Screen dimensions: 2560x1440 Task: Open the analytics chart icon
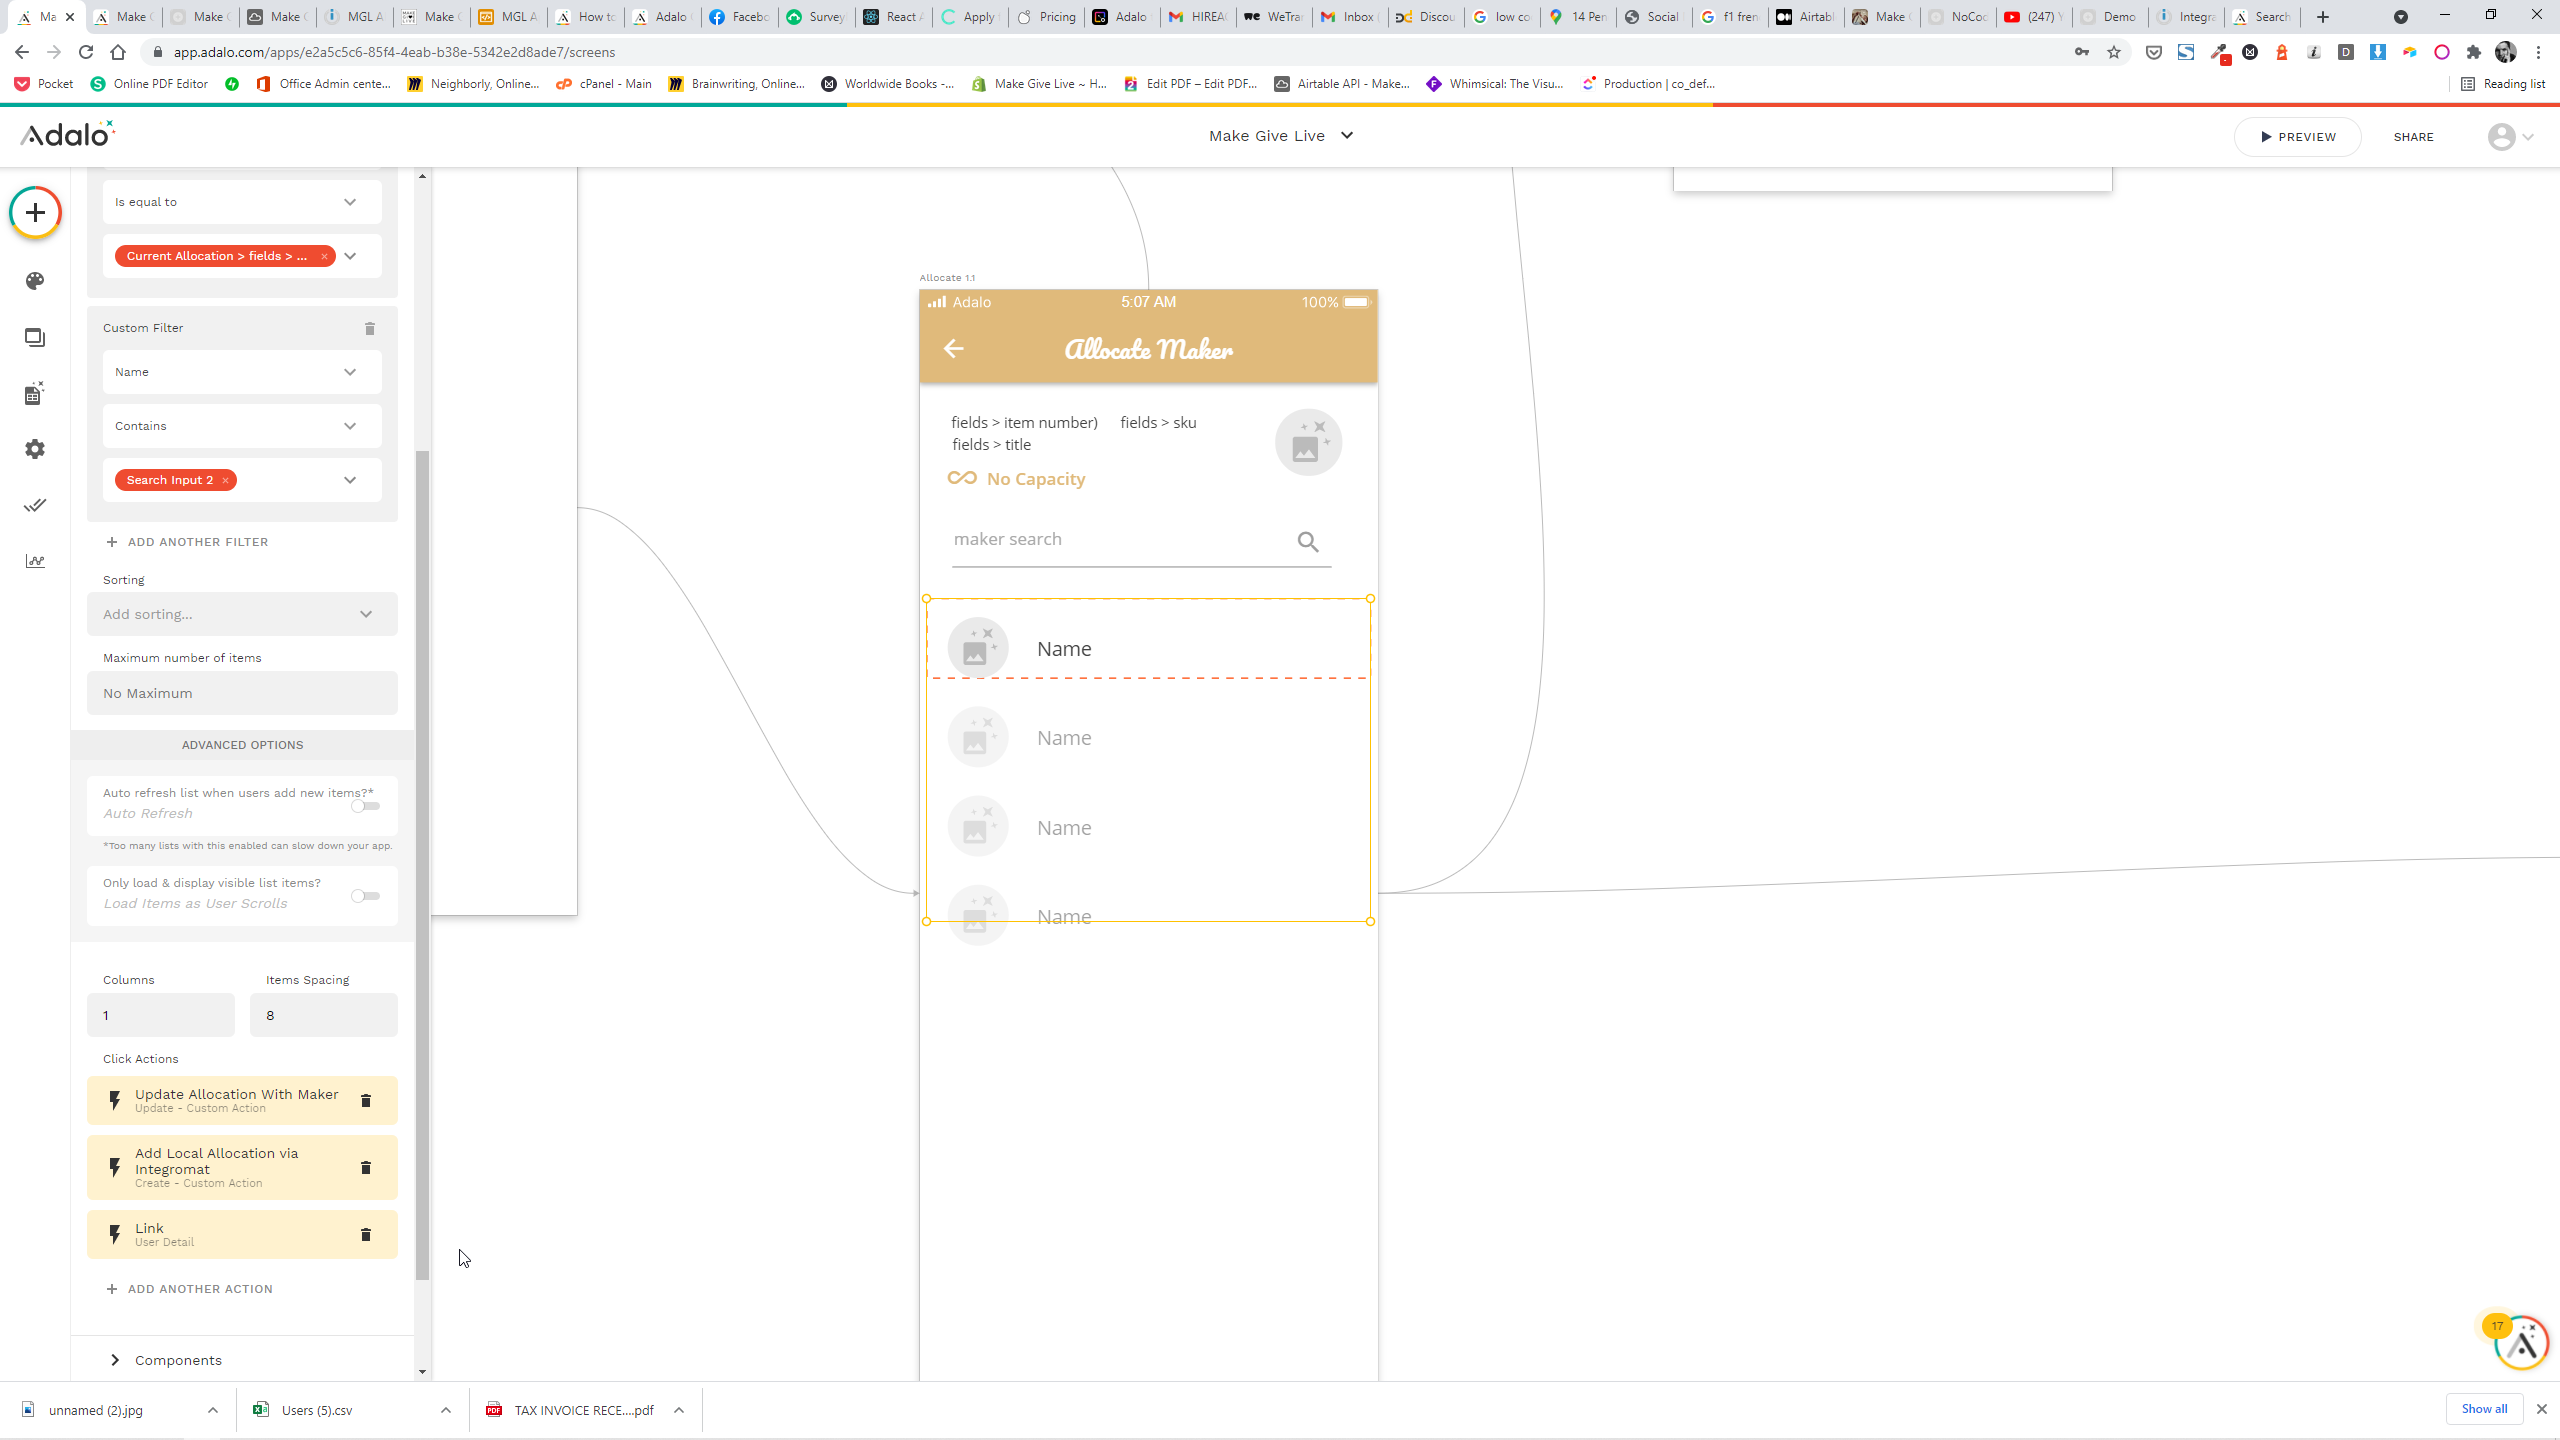(35, 561)
